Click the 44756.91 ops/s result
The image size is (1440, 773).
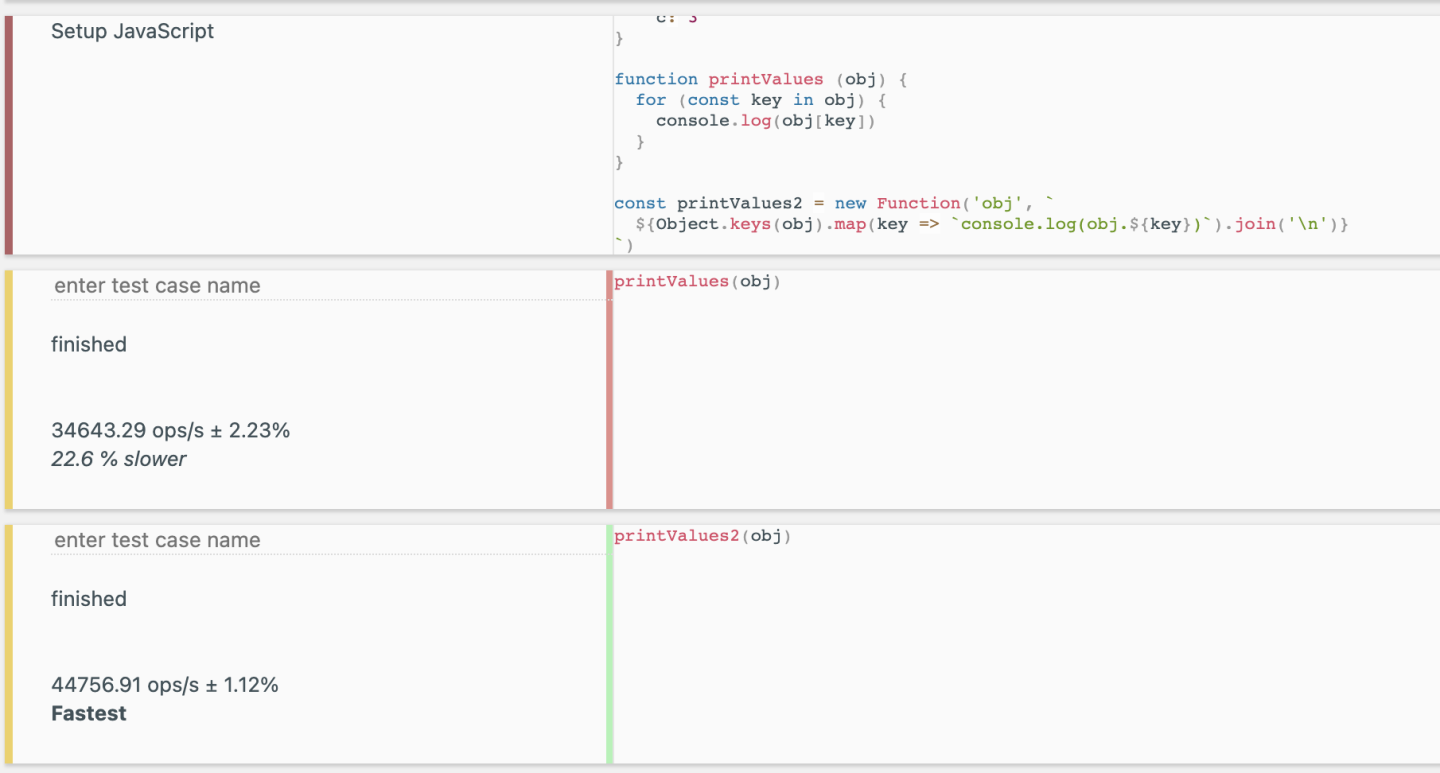click(x=164, y=685)
